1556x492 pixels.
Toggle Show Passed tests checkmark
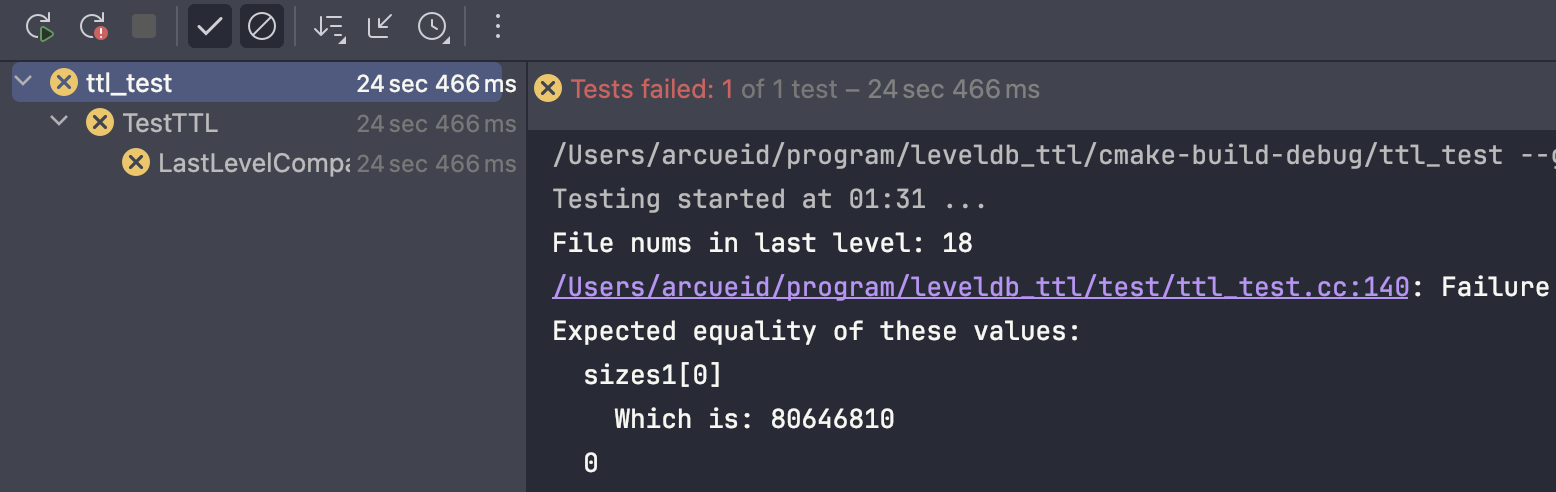[x=209, y=27]
